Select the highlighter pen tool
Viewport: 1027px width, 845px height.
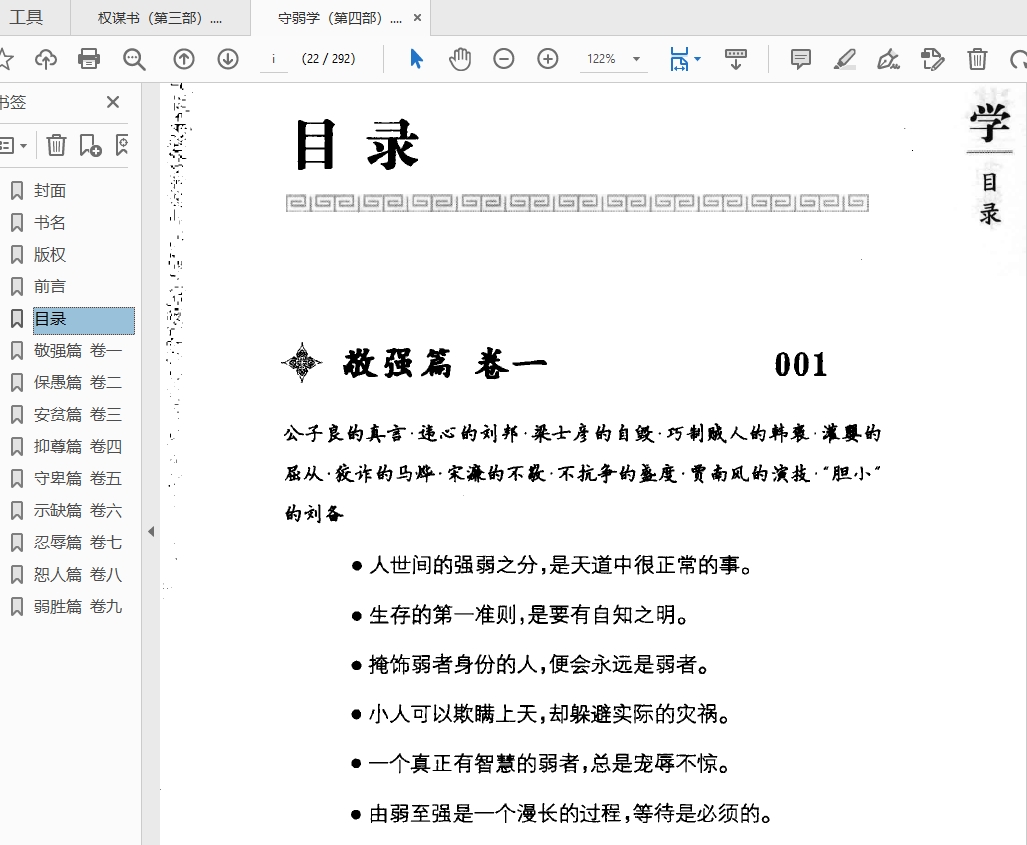click(x=845, y=59)
